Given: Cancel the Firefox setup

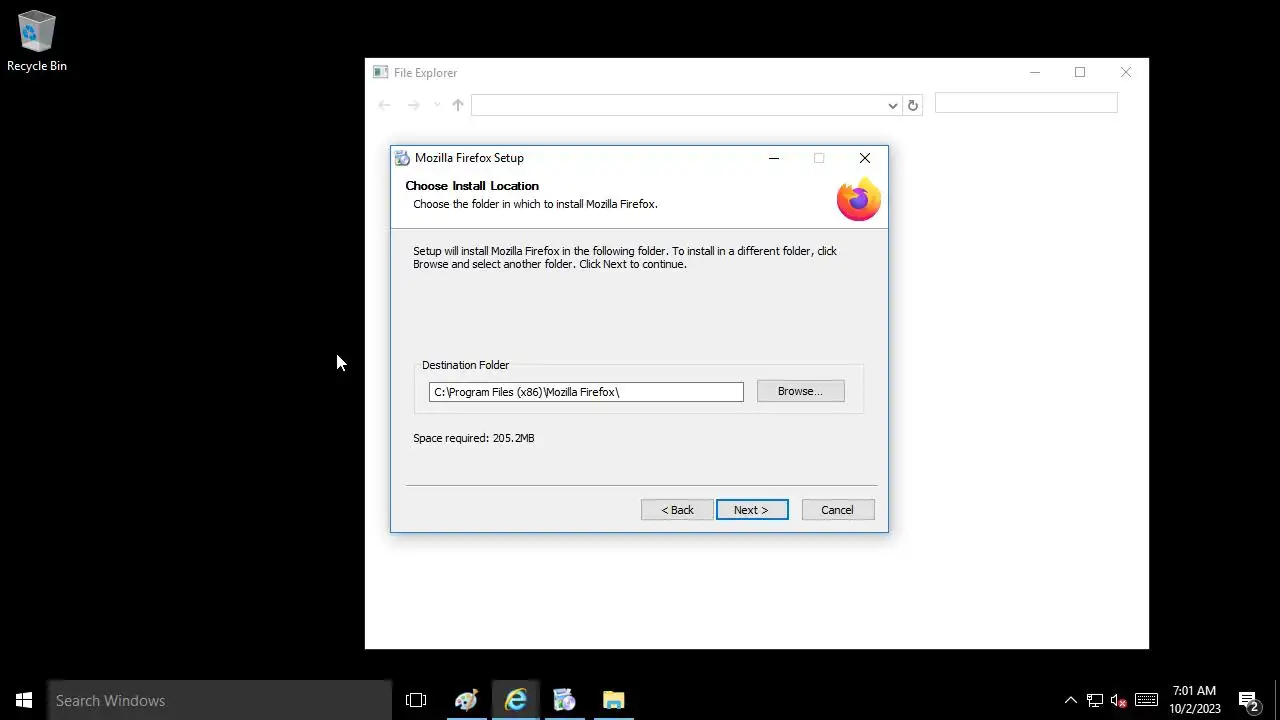Looking at the screenshot, I should (x=837, y=510).
